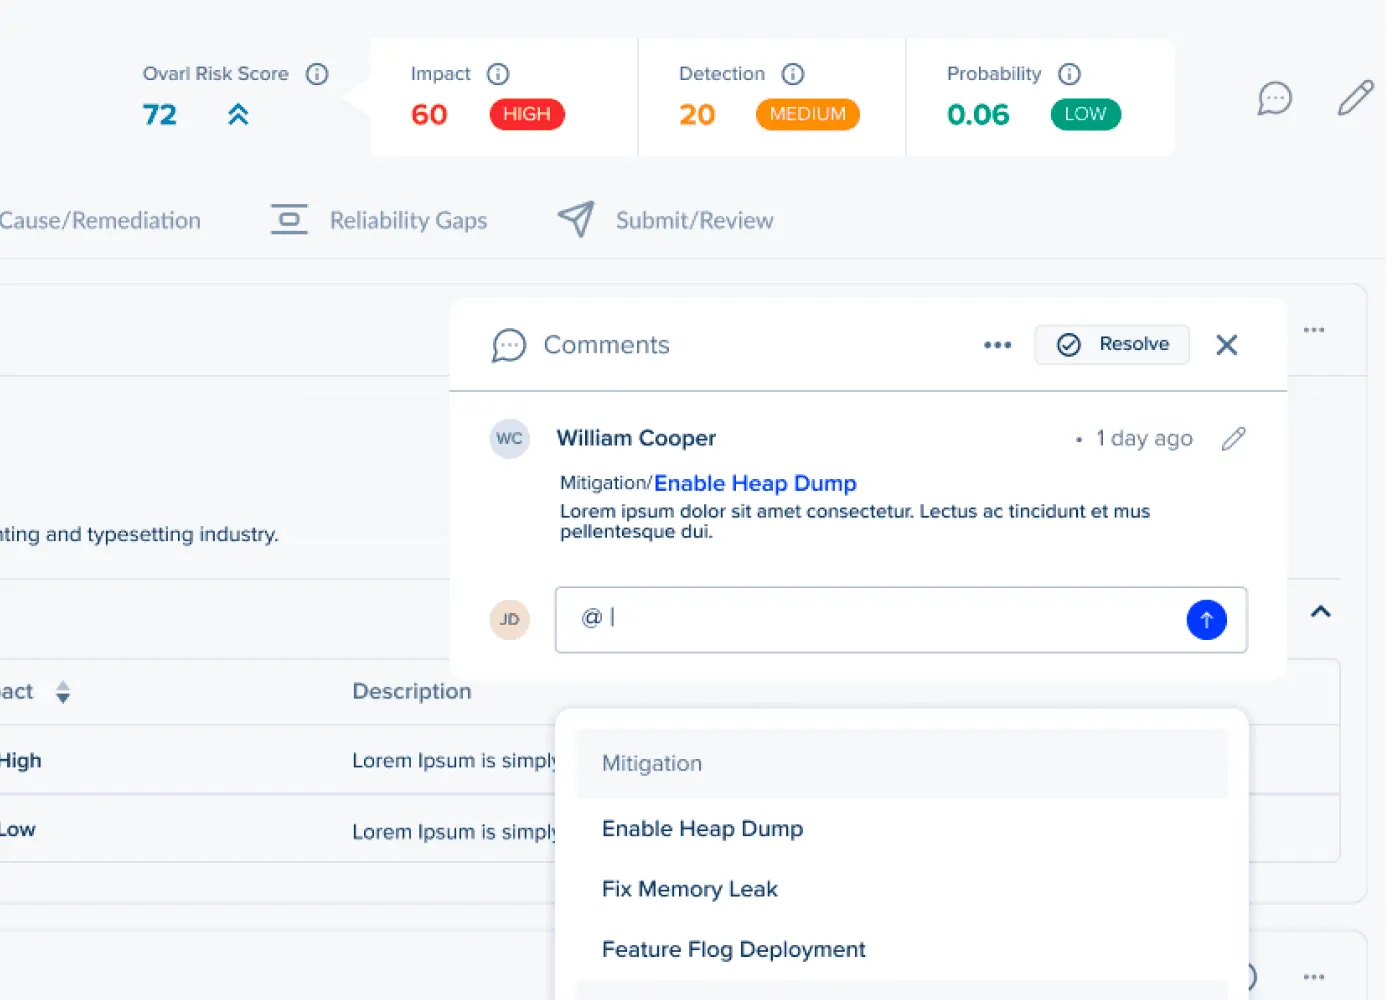Choose Feature Flag Deployment from the list
Viewport: 1388px width, 1000px height.
click(x=734, y=949)
